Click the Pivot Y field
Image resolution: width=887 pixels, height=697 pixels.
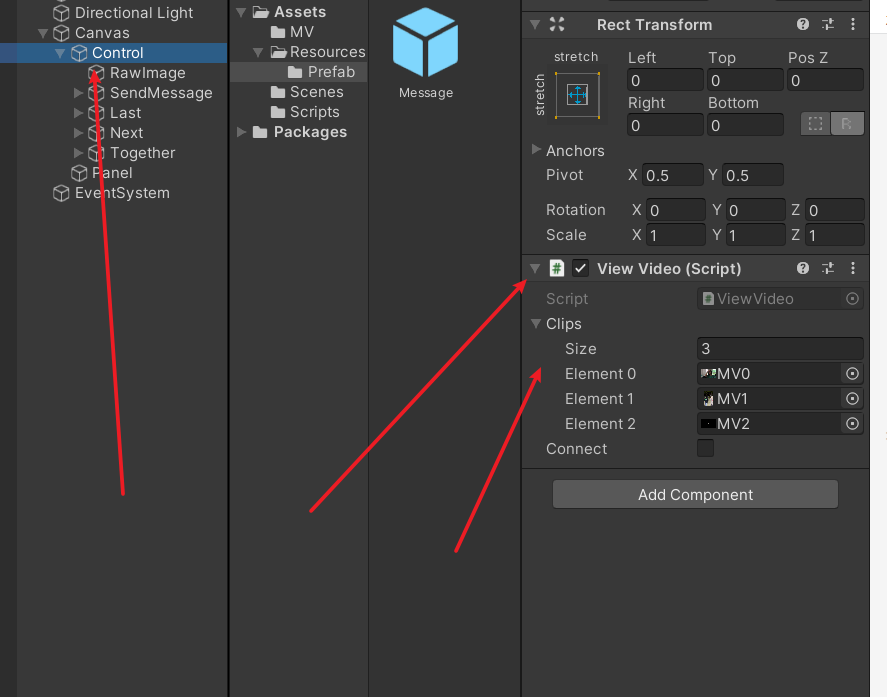(752, 175)
